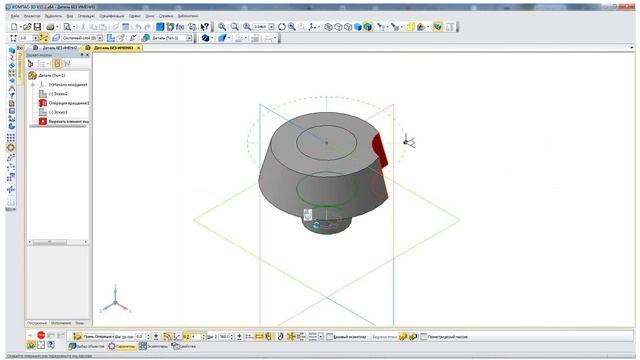The image size is (640, 360).
Task: Click the blue question-mark help icon in the property bar
Action: coord(51,345)
